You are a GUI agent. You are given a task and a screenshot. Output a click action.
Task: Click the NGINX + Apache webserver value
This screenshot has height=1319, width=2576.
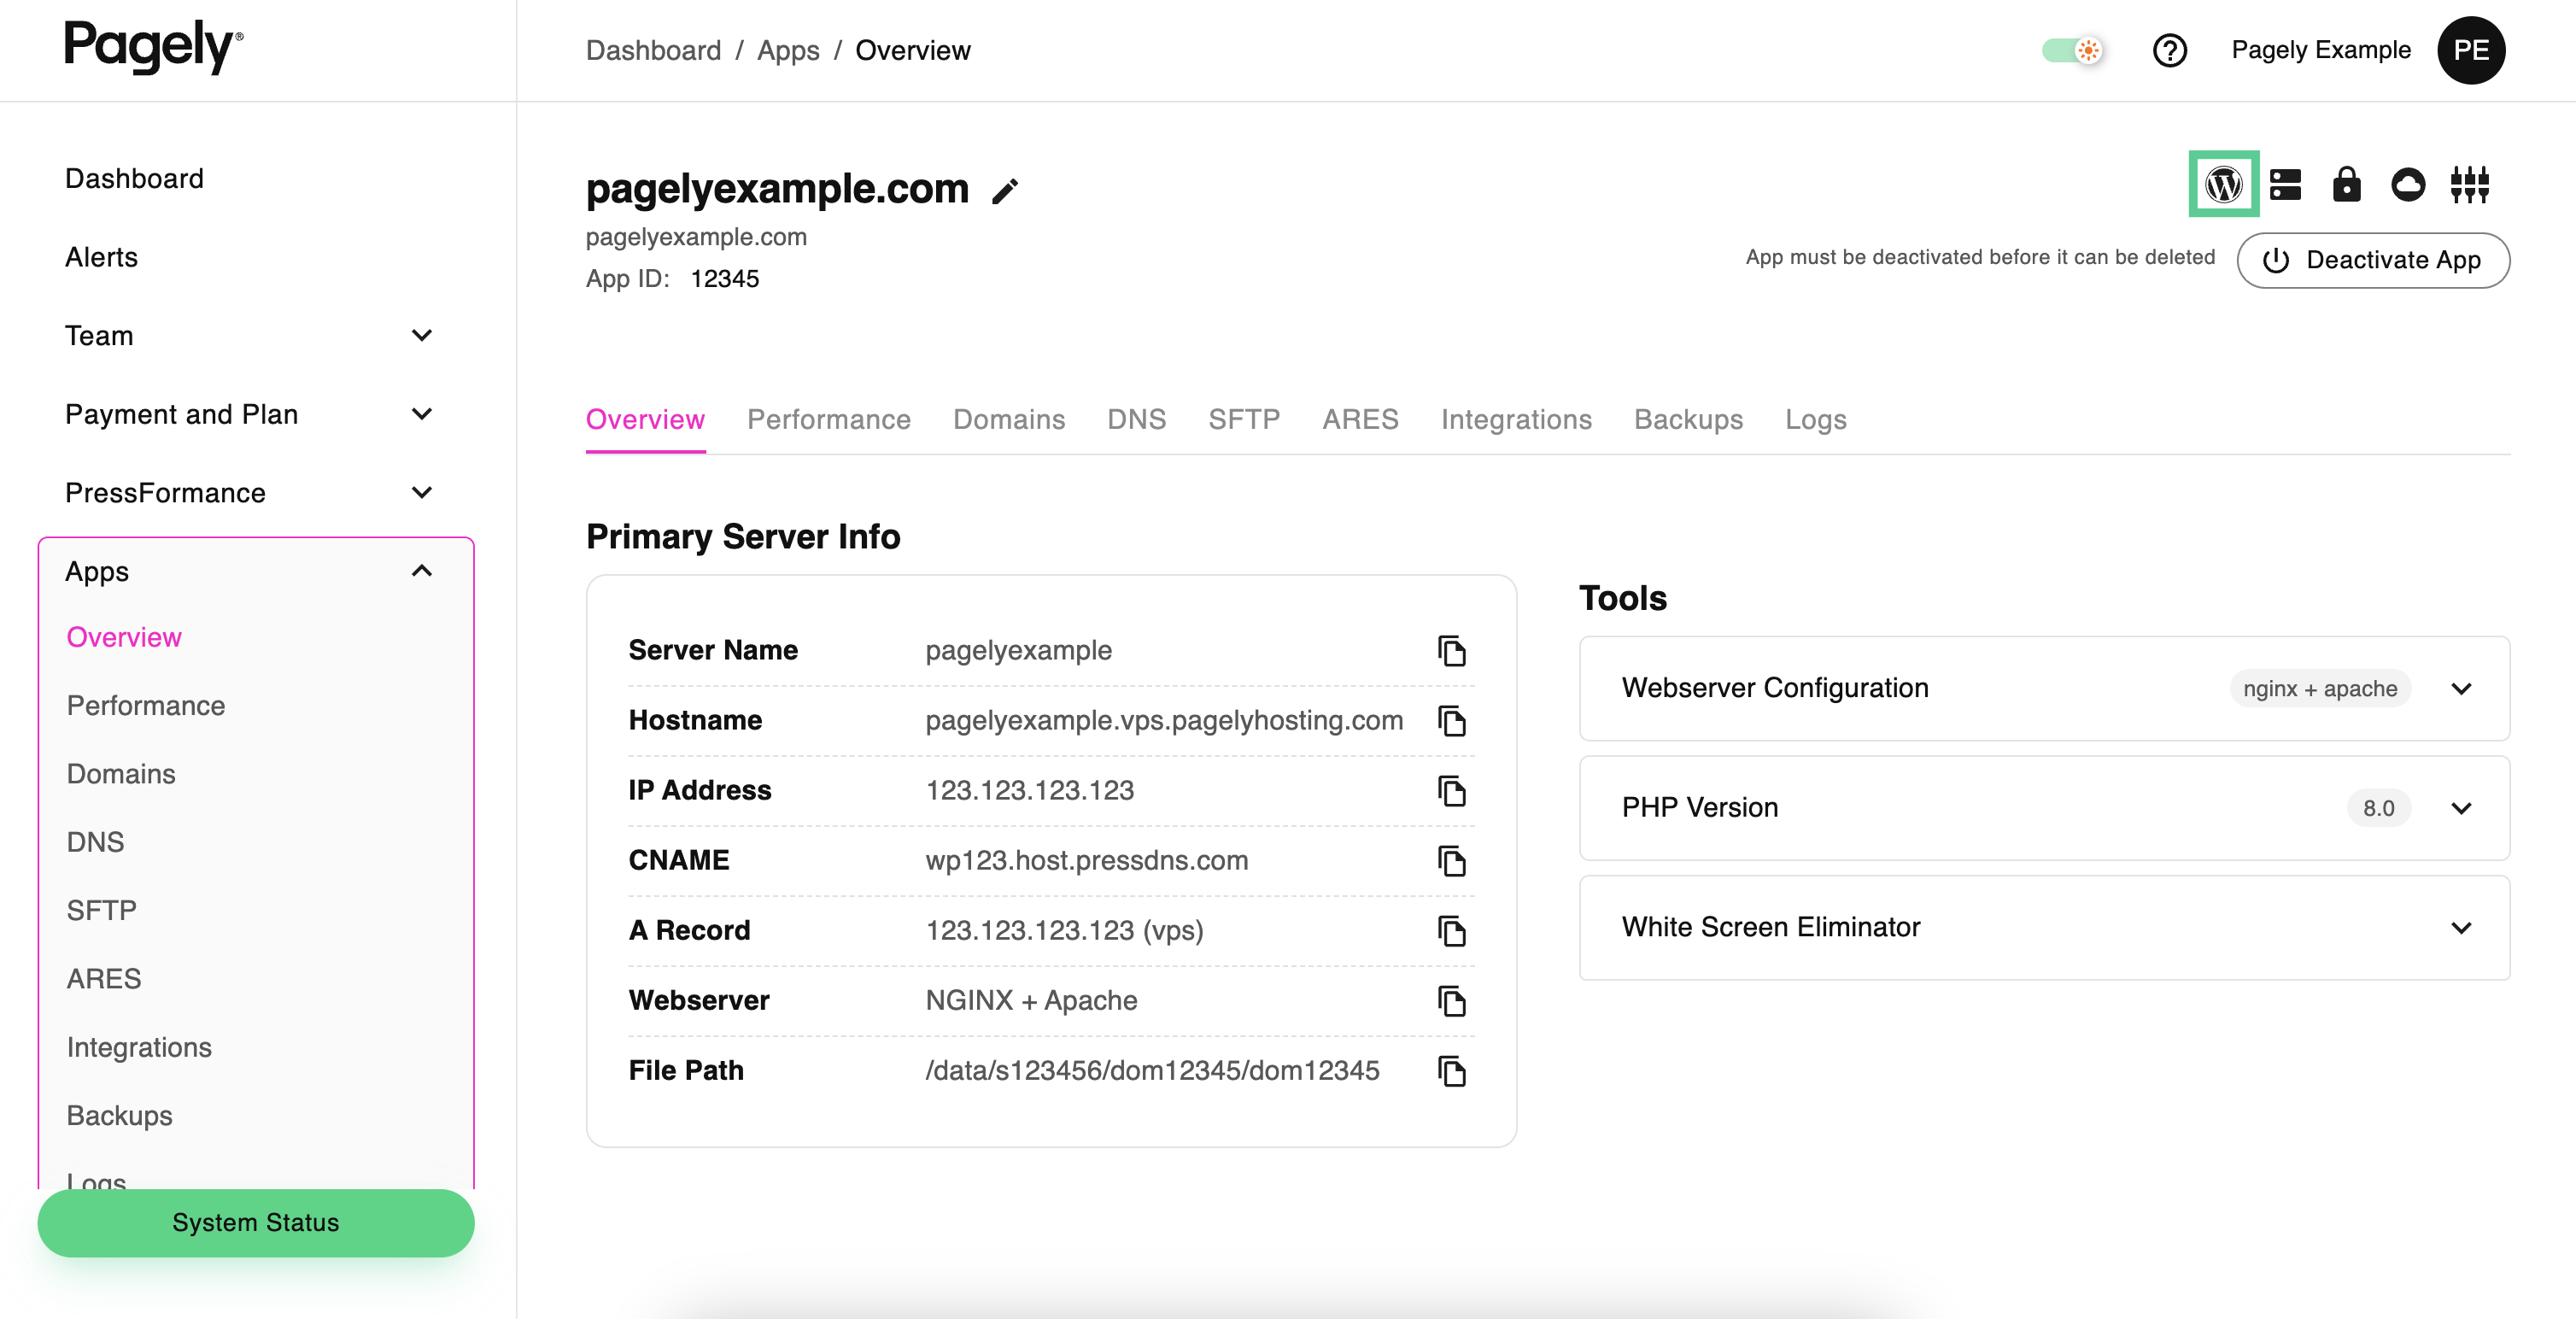(1031, 1001)
